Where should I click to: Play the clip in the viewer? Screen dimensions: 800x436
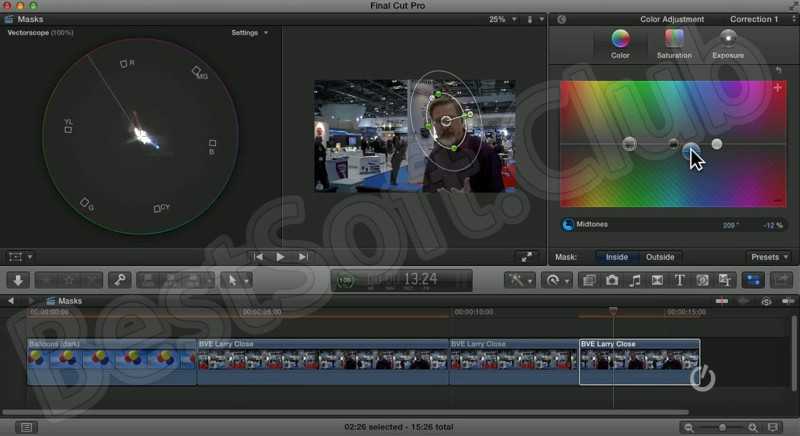pyautogui.click(x=280, y=257)
